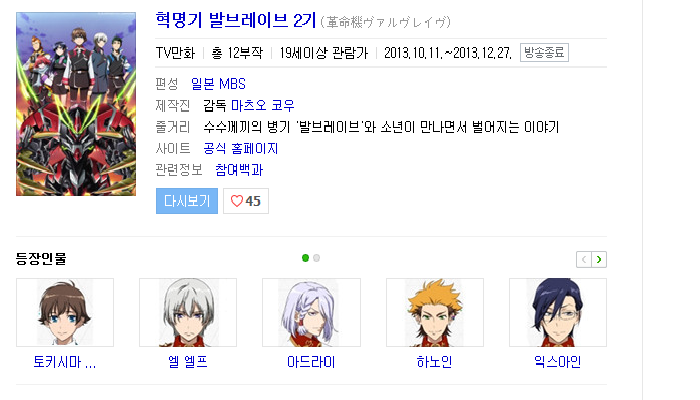Image resolution: width=700 pixels, height=400 pixels.
Task: Select second gray pagination dot
Action: coord(317,258)
